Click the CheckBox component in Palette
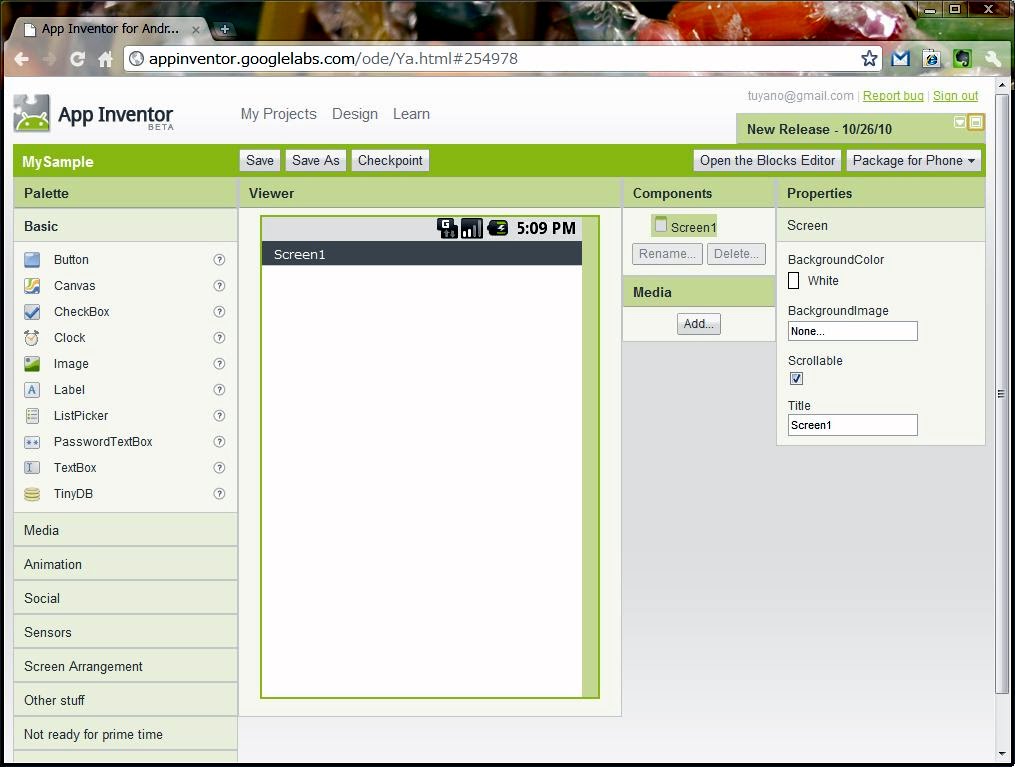Screen dimensions: 1015x767 coord(81,312)
